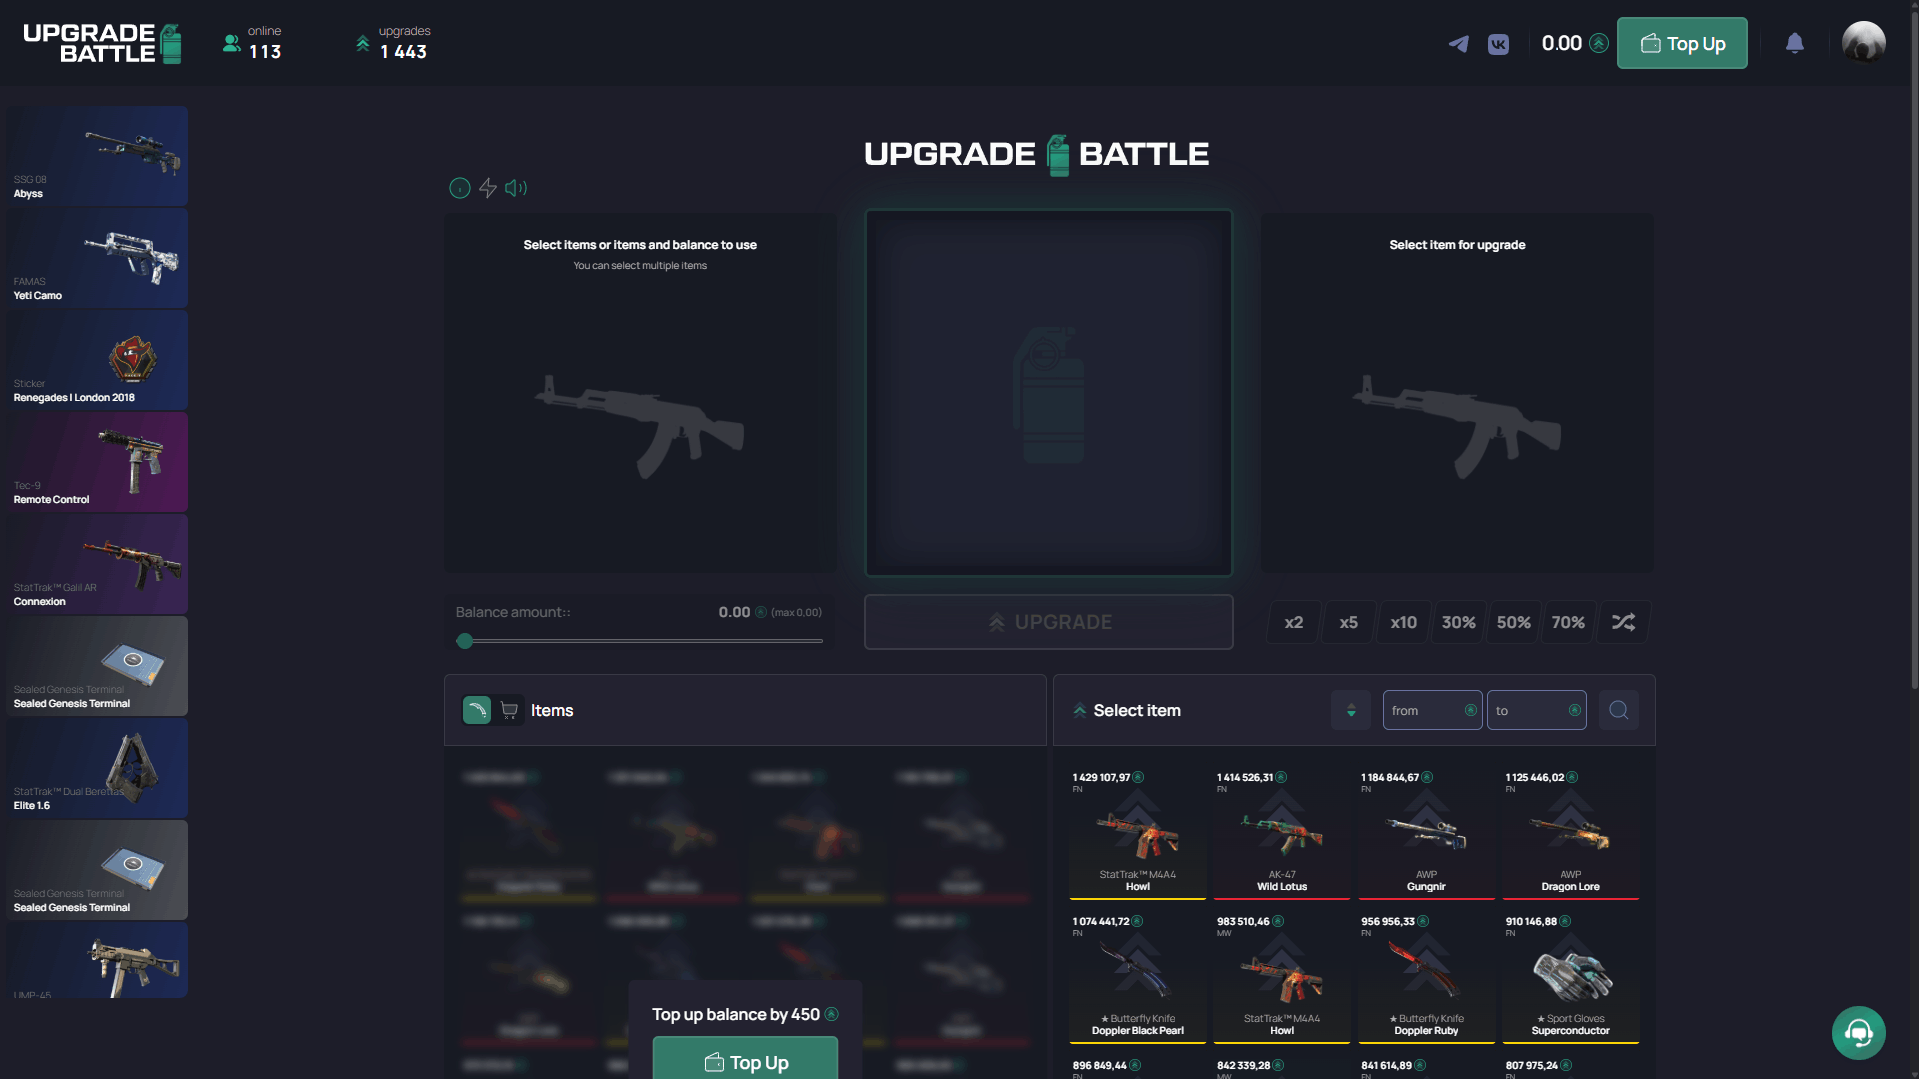
Task: Select the 70% chance option
Action: (1568, 622)
